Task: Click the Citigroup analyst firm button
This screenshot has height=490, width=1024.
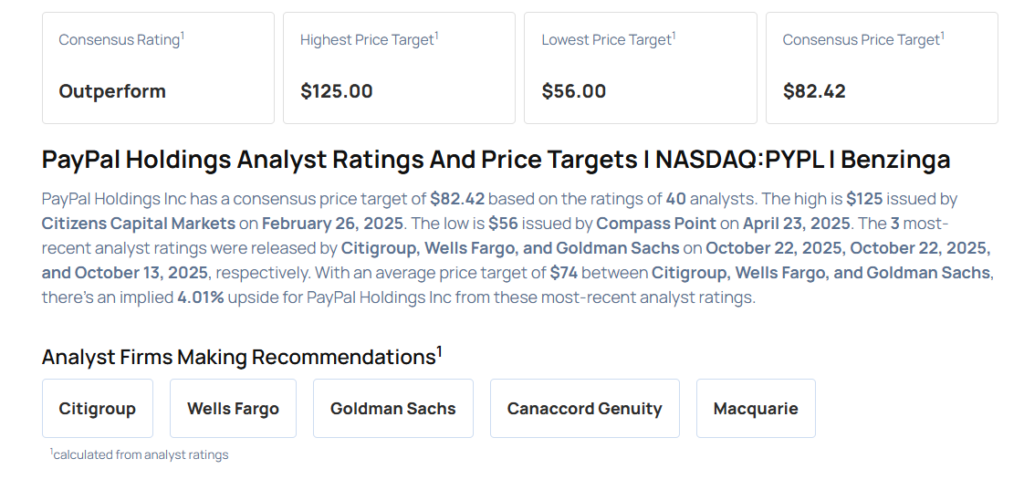Action: tap(97, 408)
